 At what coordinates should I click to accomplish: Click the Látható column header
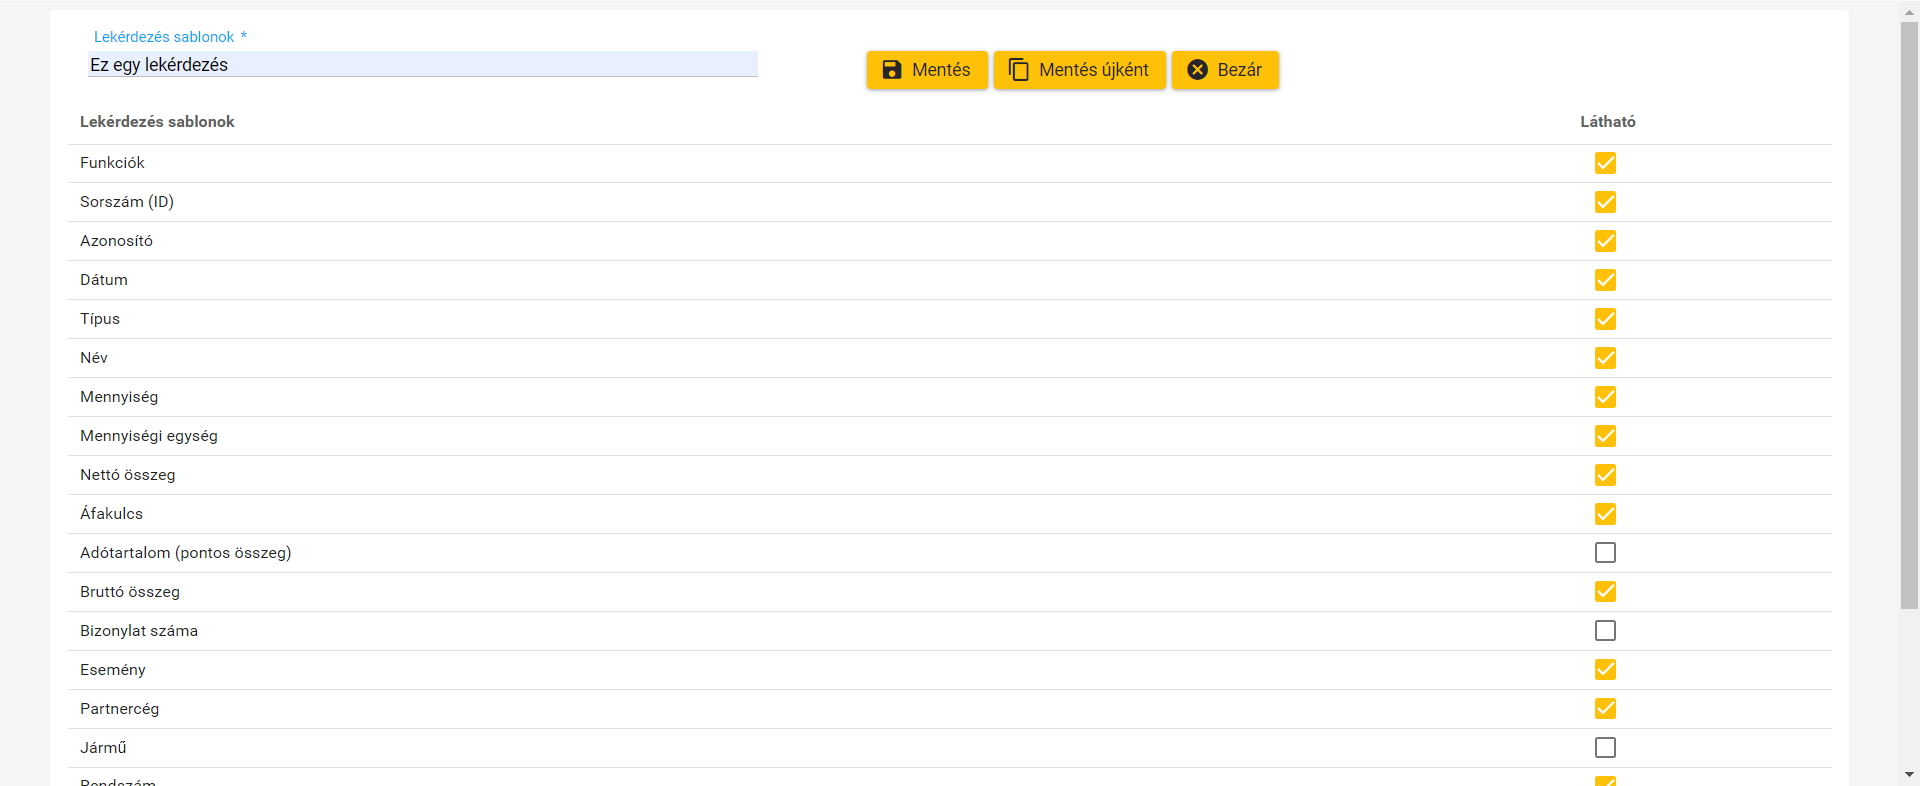coord(1607,122)
